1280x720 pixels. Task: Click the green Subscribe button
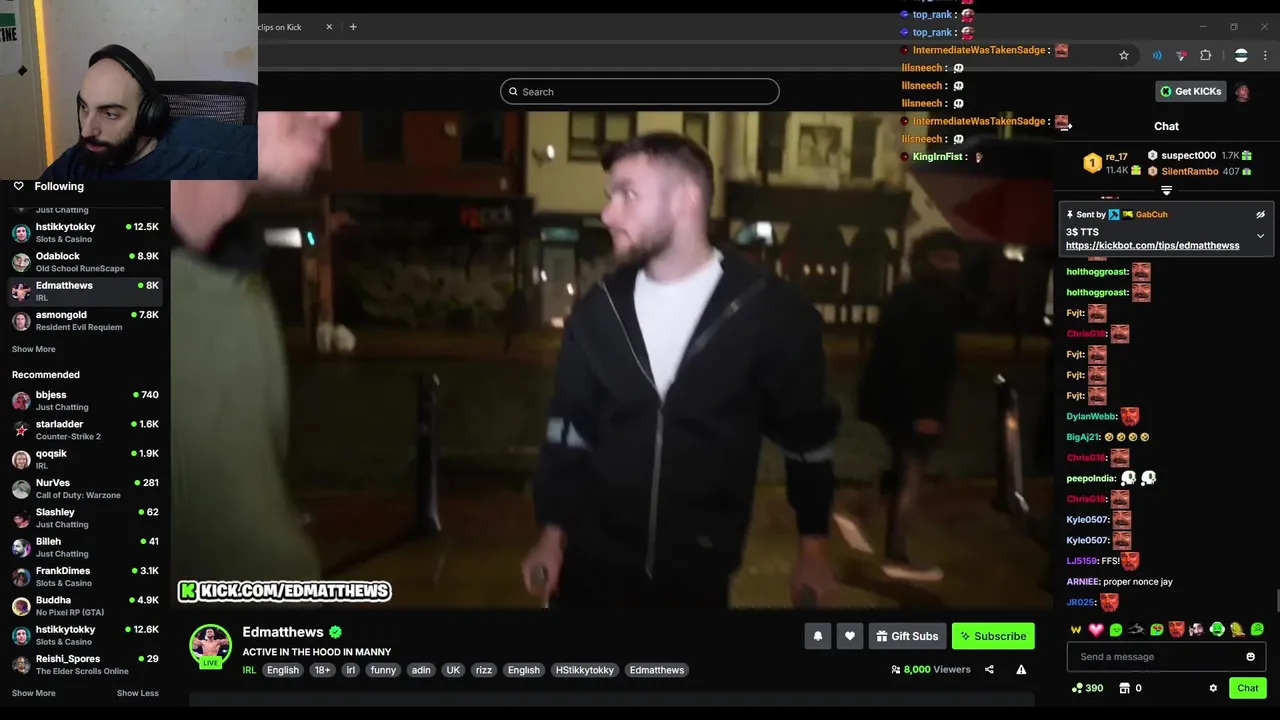pyautogui.click(x=993, y=636)
